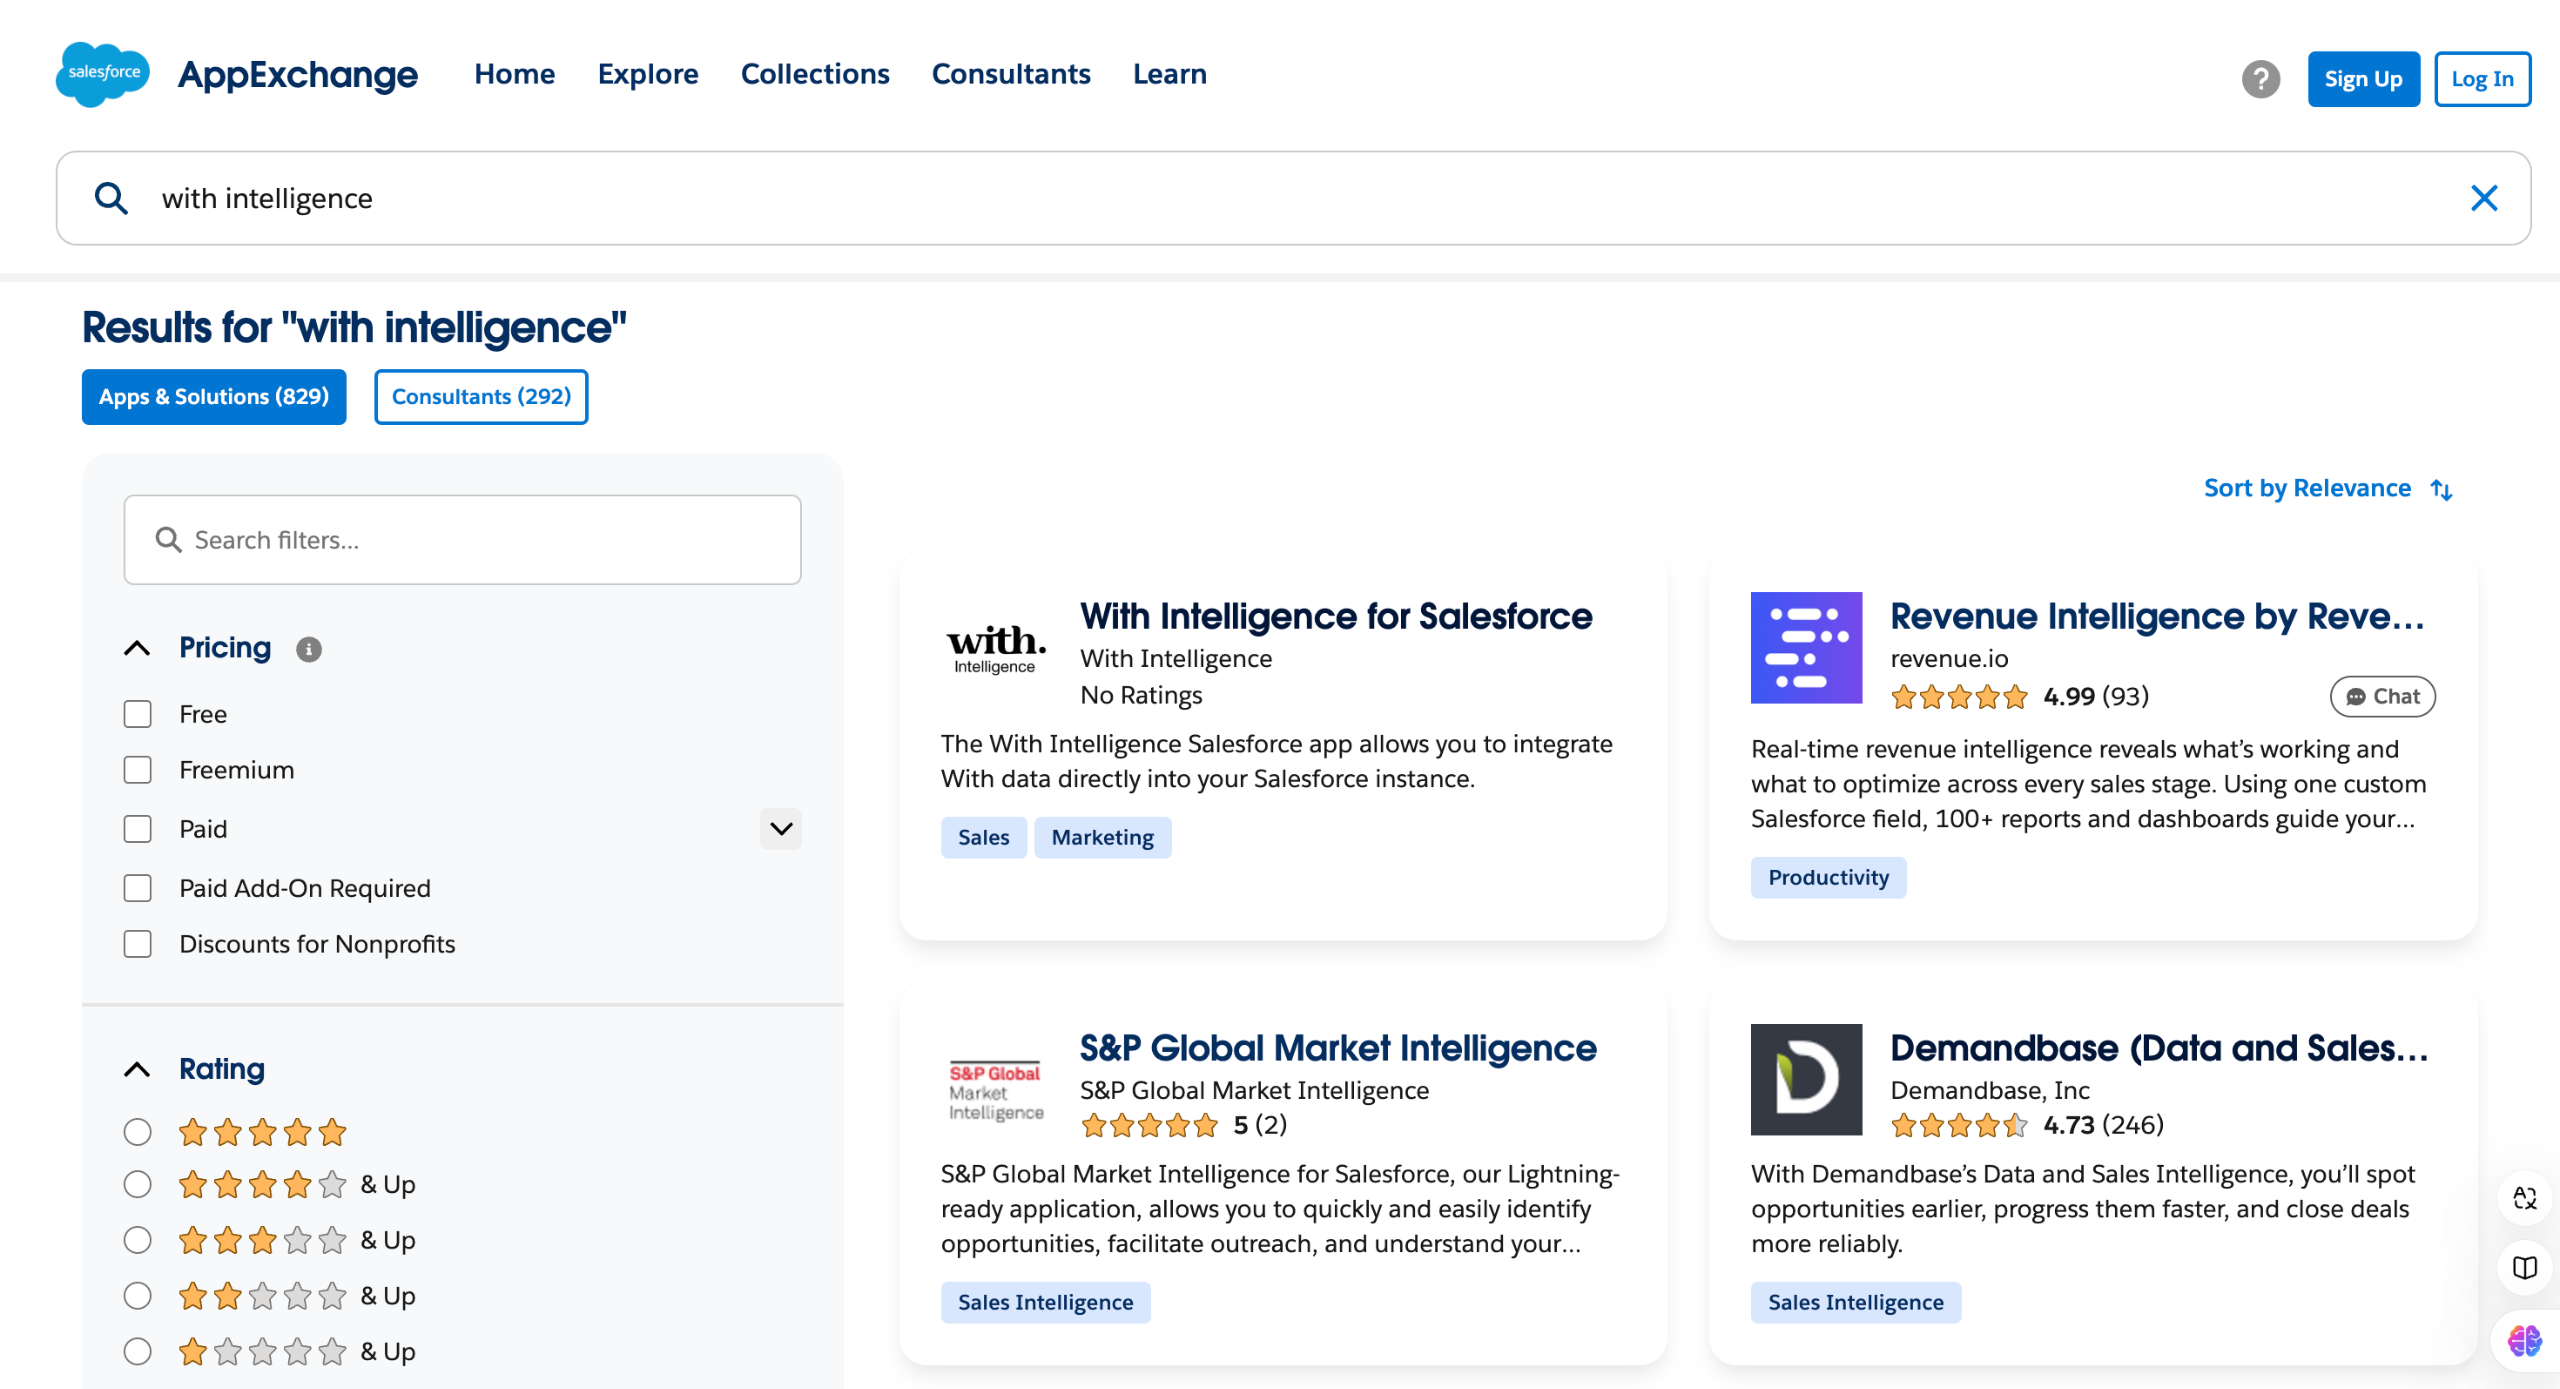This screenshot has width=2560, height=1389.
Task: Click the book icon on right edge
Action: click(2524, 1268)
